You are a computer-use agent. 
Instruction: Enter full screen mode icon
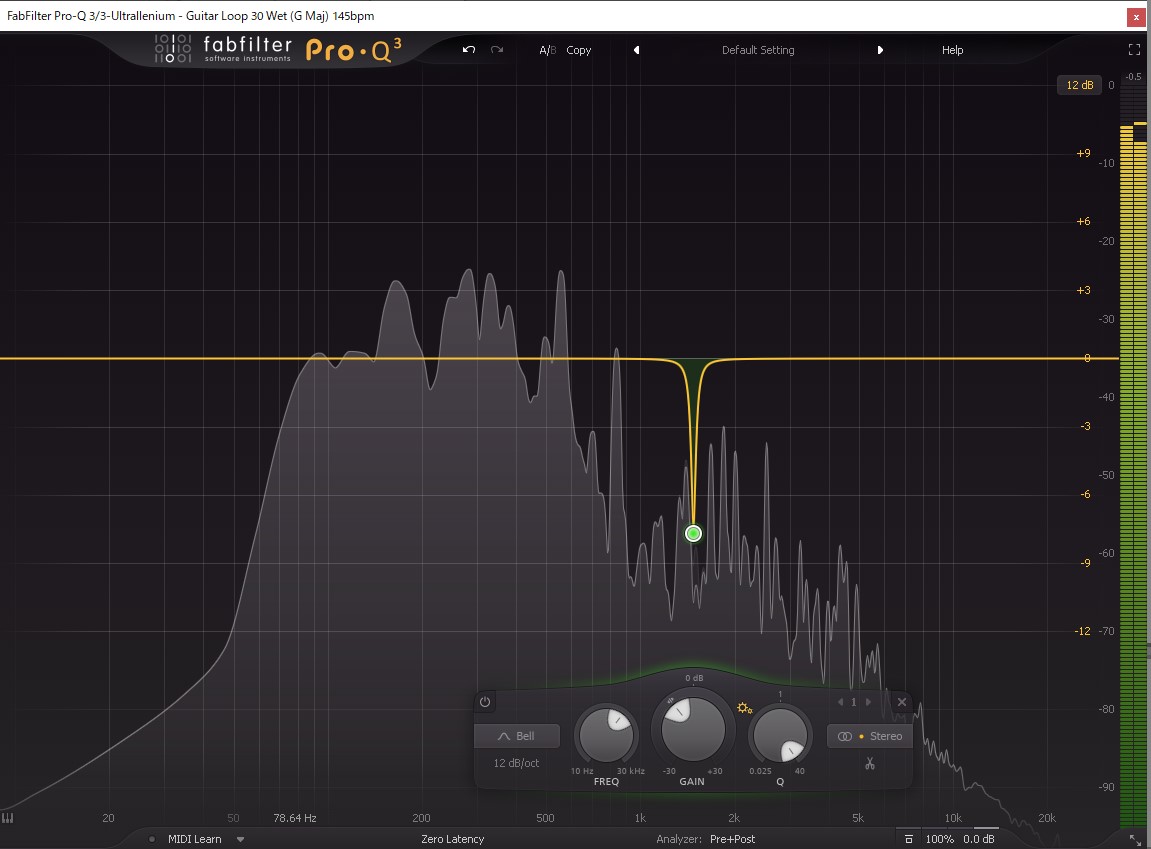click(1134, 50)
